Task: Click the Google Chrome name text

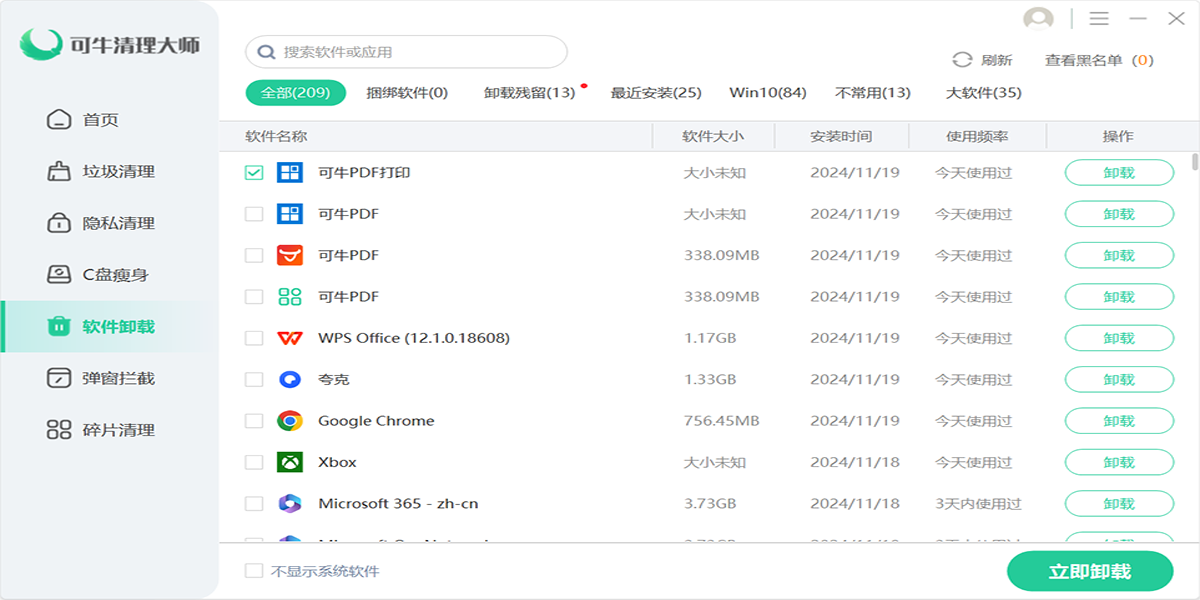Action: [376, 421]
